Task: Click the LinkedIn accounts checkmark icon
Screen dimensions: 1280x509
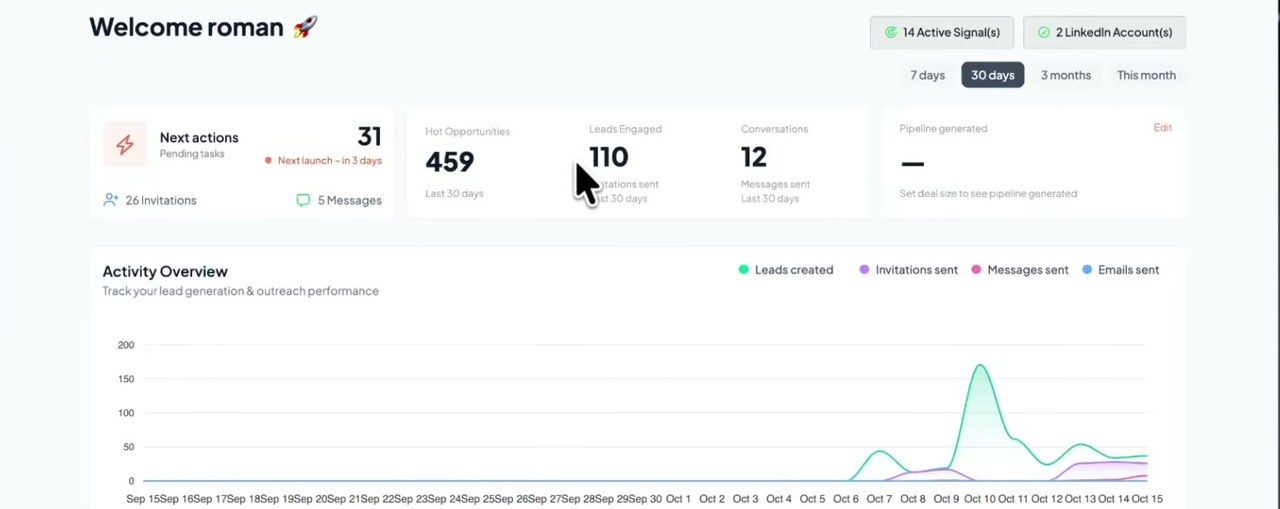Action: tap(1043, 32)
